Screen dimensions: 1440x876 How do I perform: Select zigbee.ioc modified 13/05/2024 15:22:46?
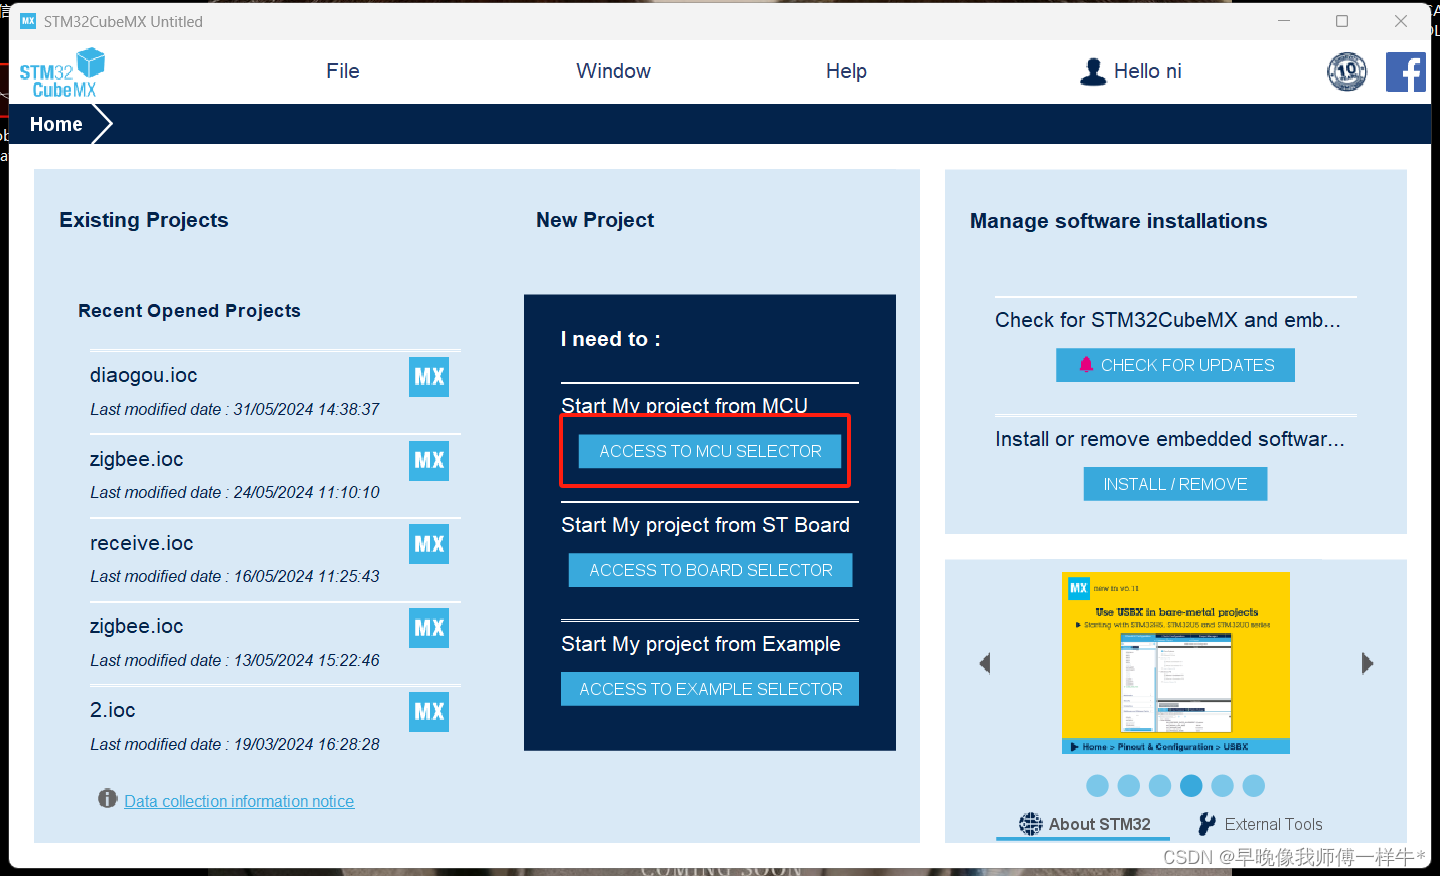point(137,626)
